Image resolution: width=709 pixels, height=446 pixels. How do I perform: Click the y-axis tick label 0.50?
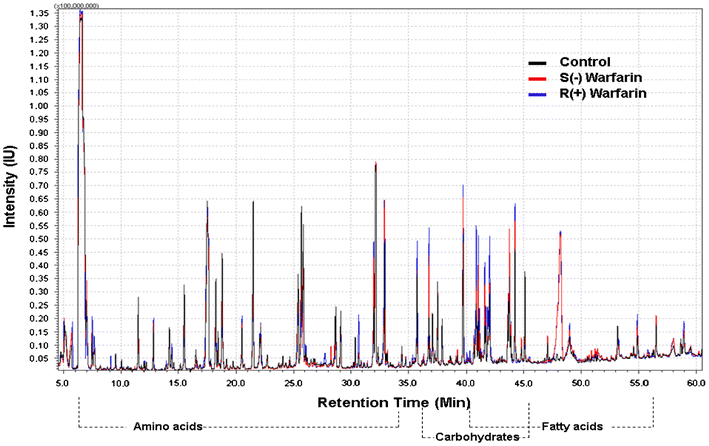click(39, 239)
